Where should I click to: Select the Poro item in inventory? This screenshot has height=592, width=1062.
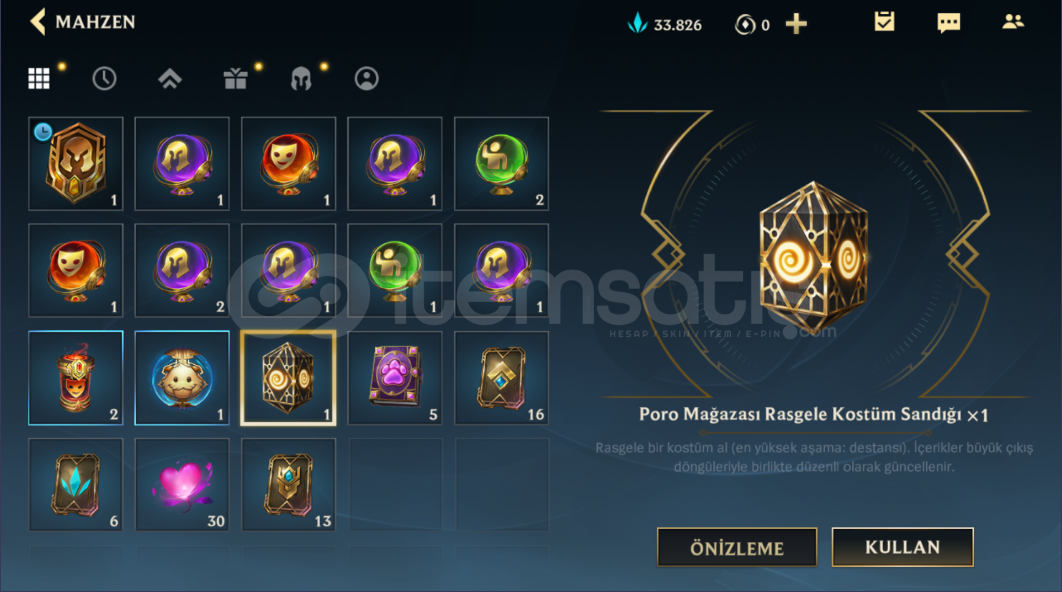182,378
